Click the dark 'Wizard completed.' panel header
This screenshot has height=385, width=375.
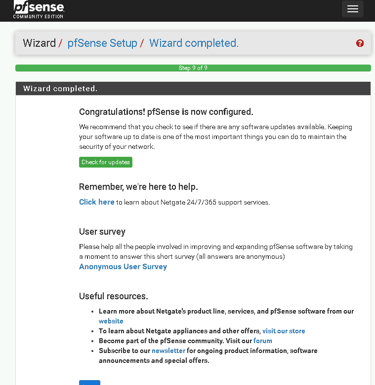pos(193,89)
